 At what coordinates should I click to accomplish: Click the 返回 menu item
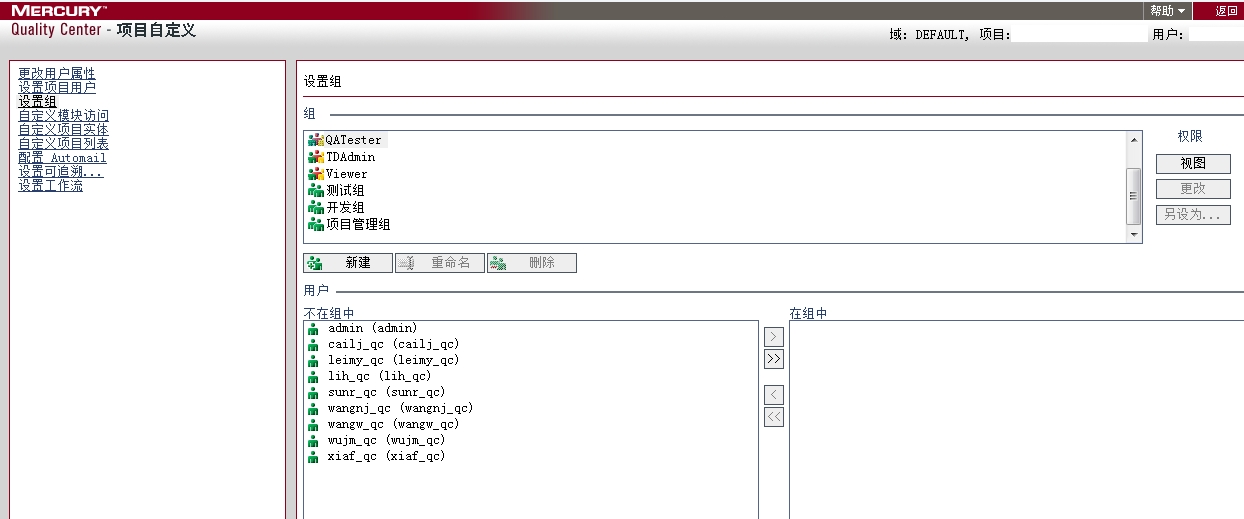coord(1226,11)
